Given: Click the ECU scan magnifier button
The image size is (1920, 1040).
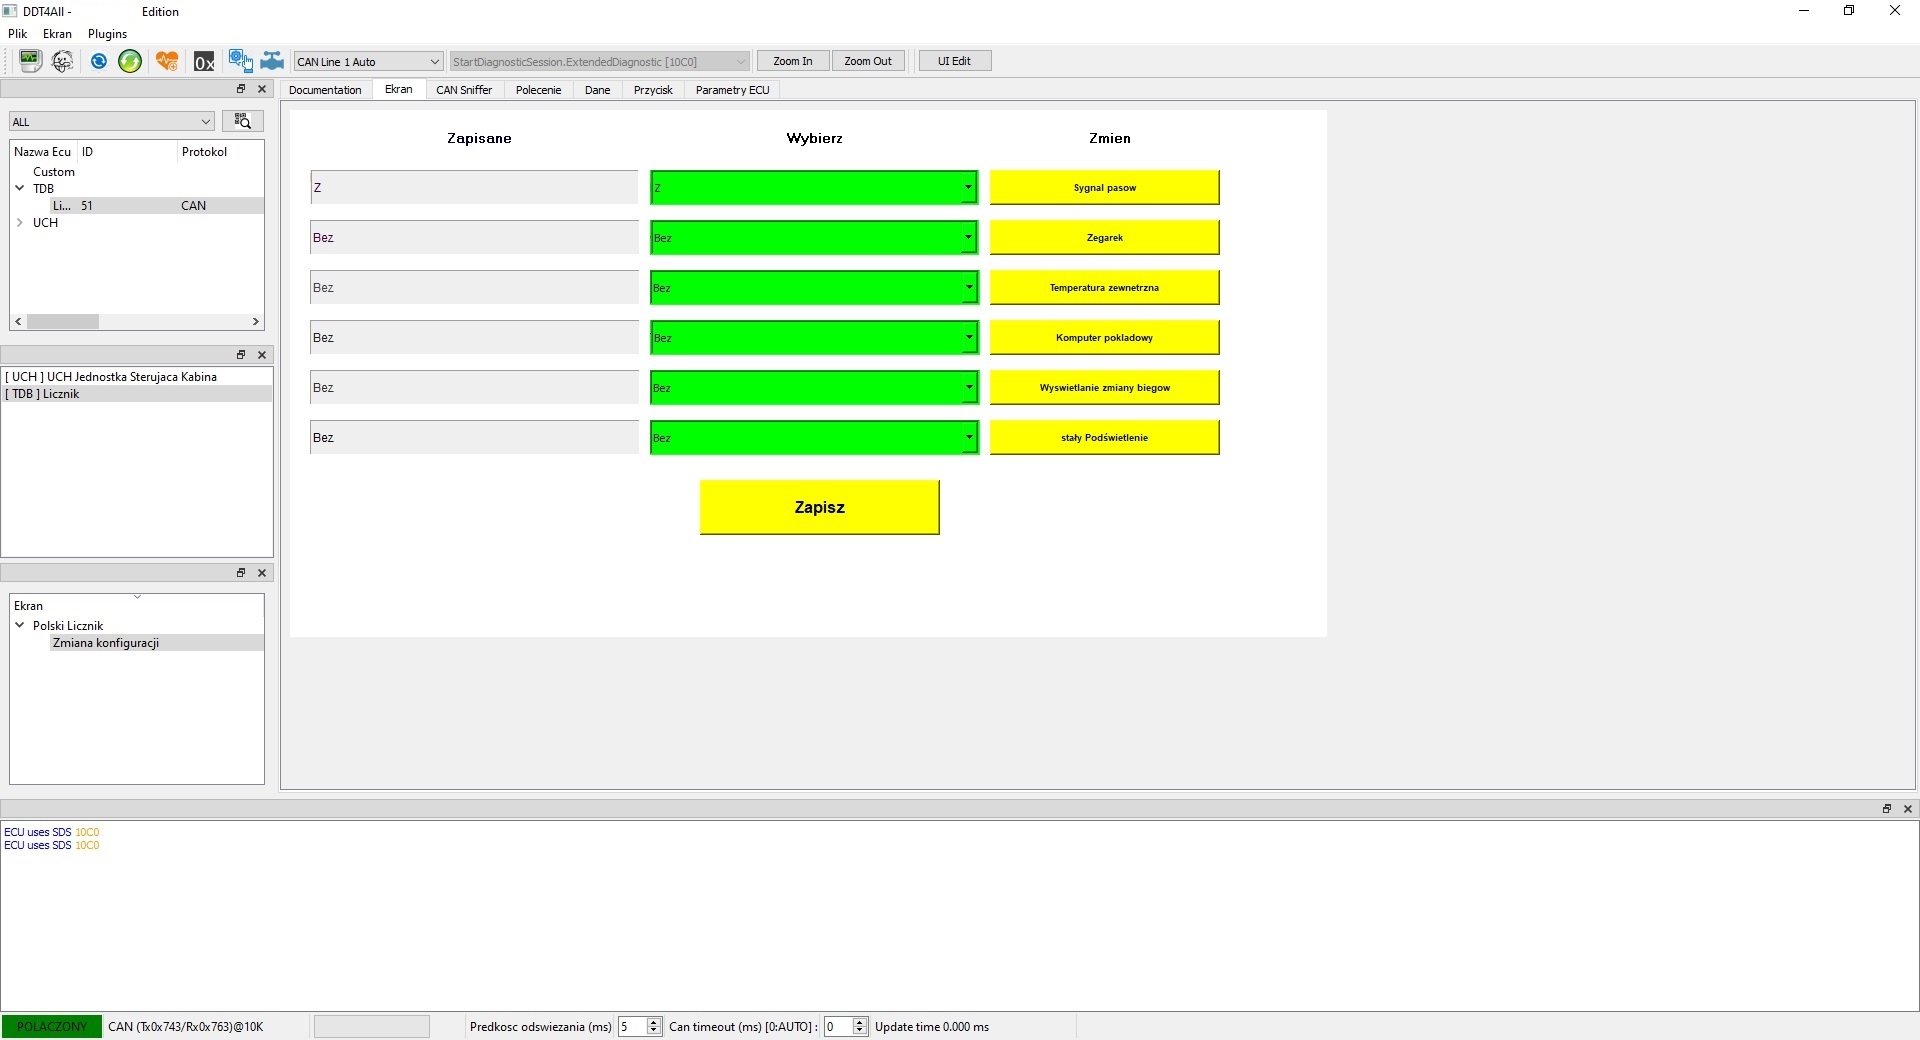Looking at the screenshot, I should tap(242, 121).
